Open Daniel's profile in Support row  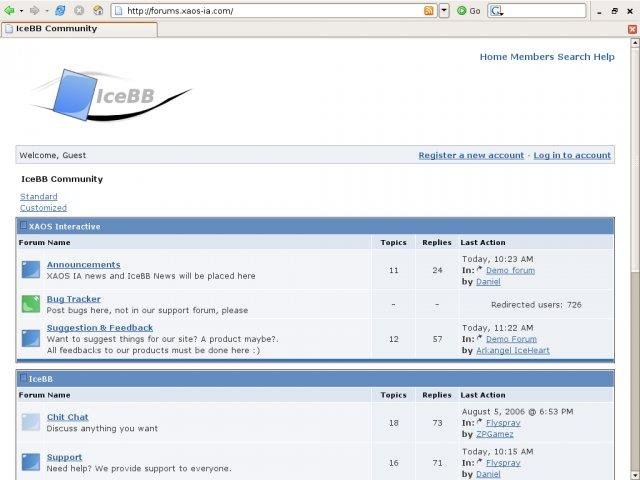488,474
